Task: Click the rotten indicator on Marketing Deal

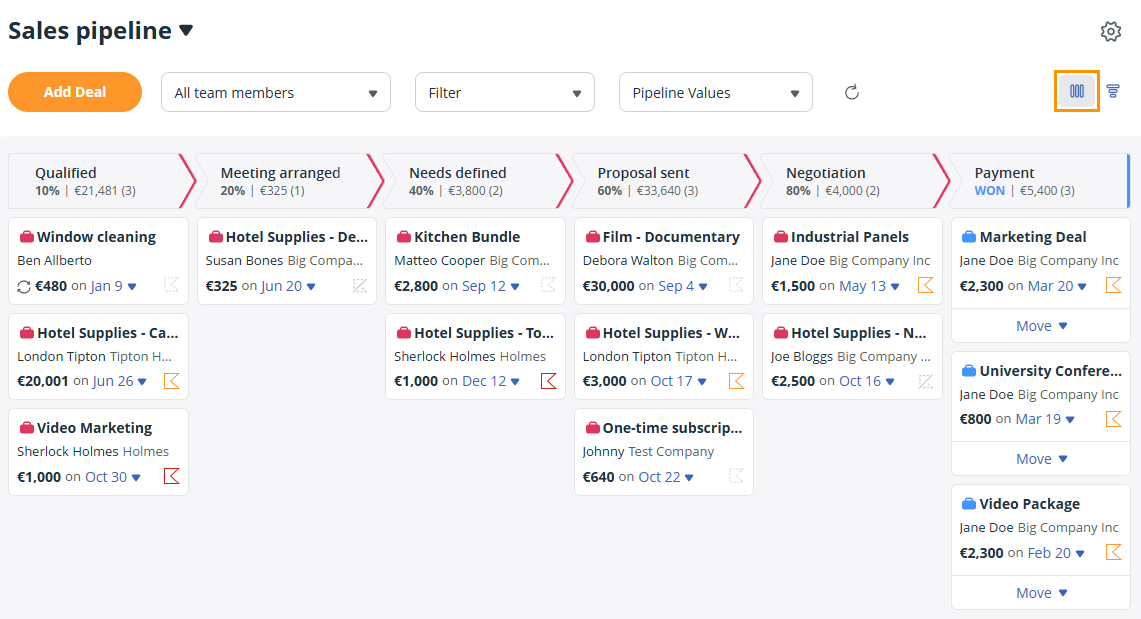Action: point(1113,285)
